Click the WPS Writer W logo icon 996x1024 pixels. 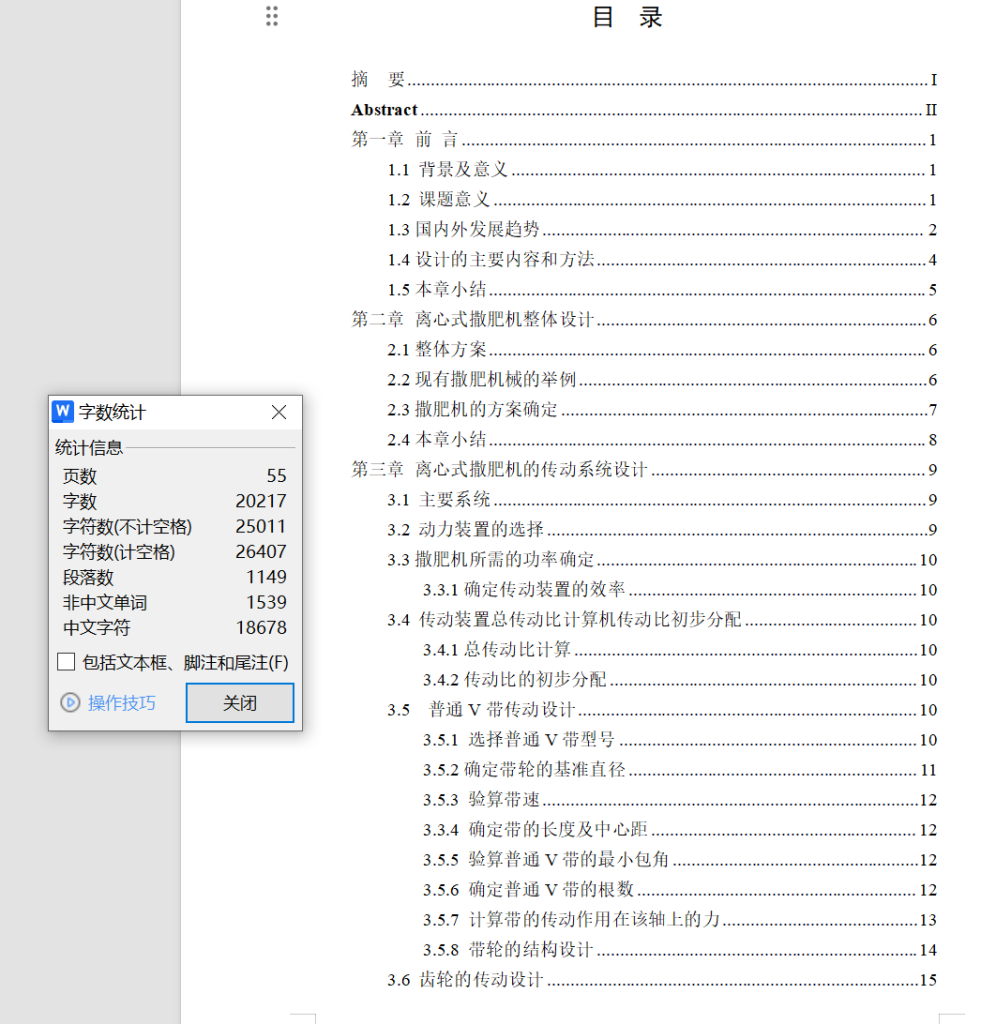click(63, 412)
